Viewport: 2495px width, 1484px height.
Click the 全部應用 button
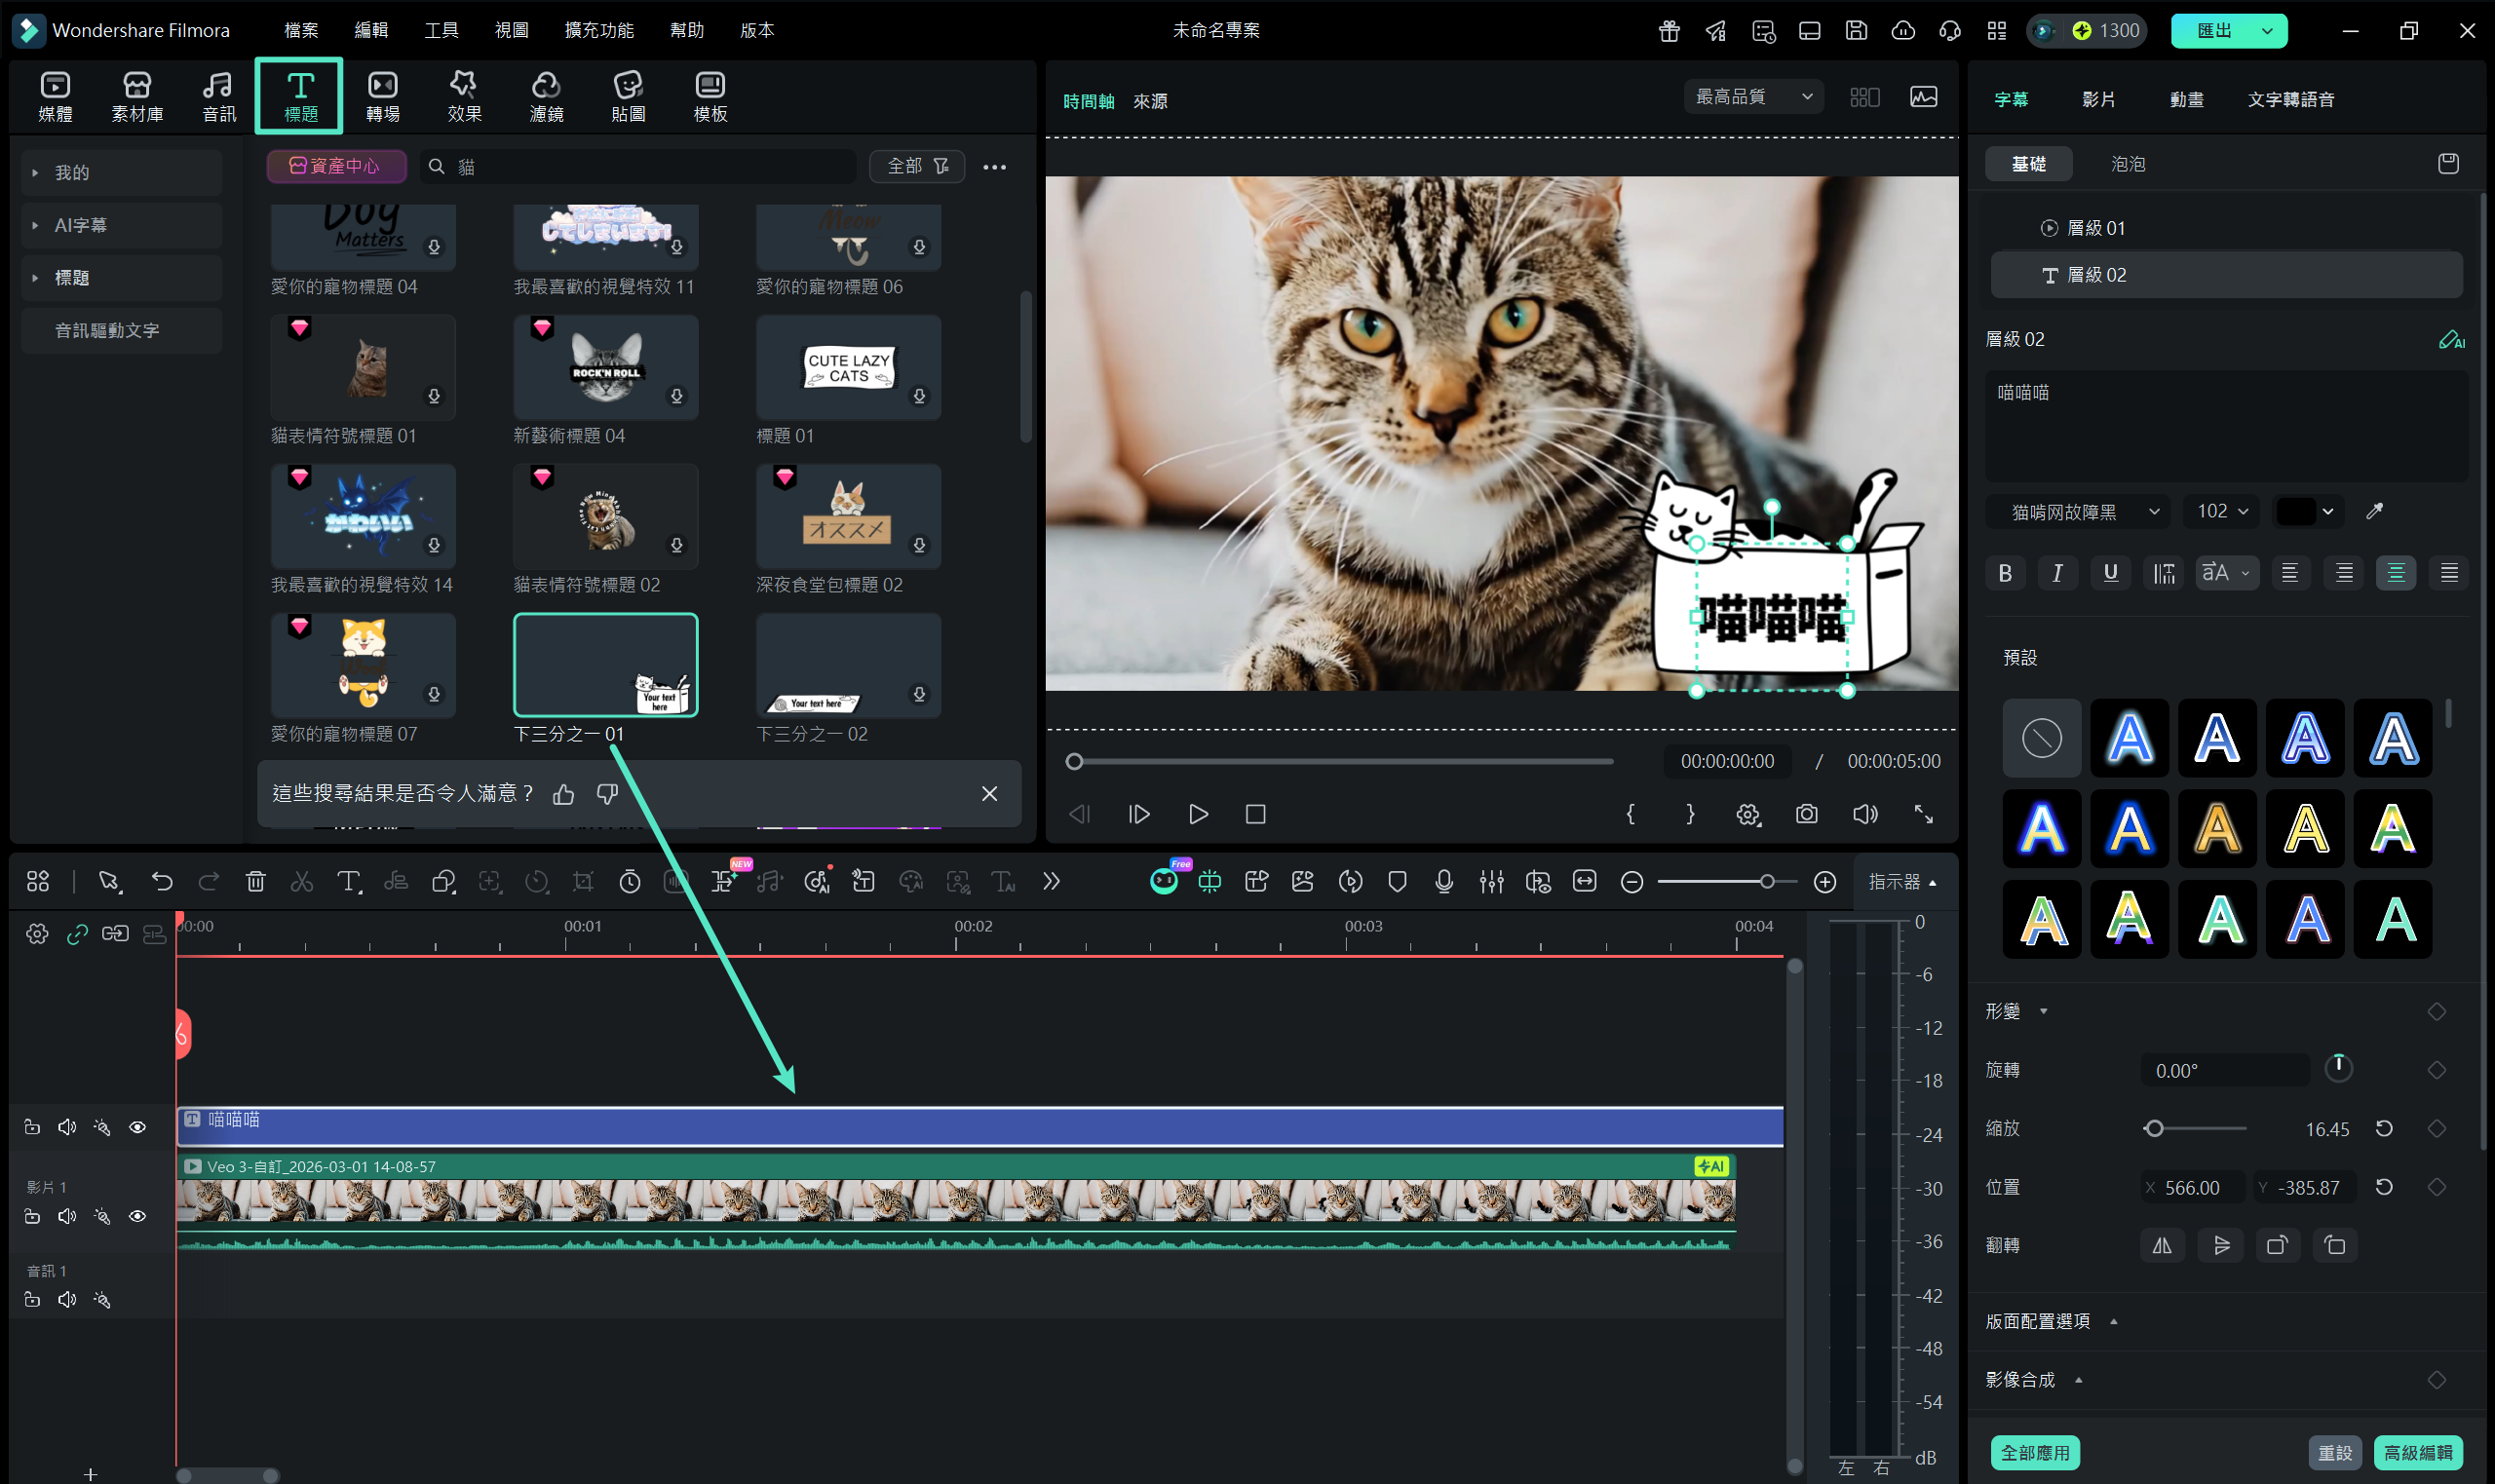coord(2034,1452)
